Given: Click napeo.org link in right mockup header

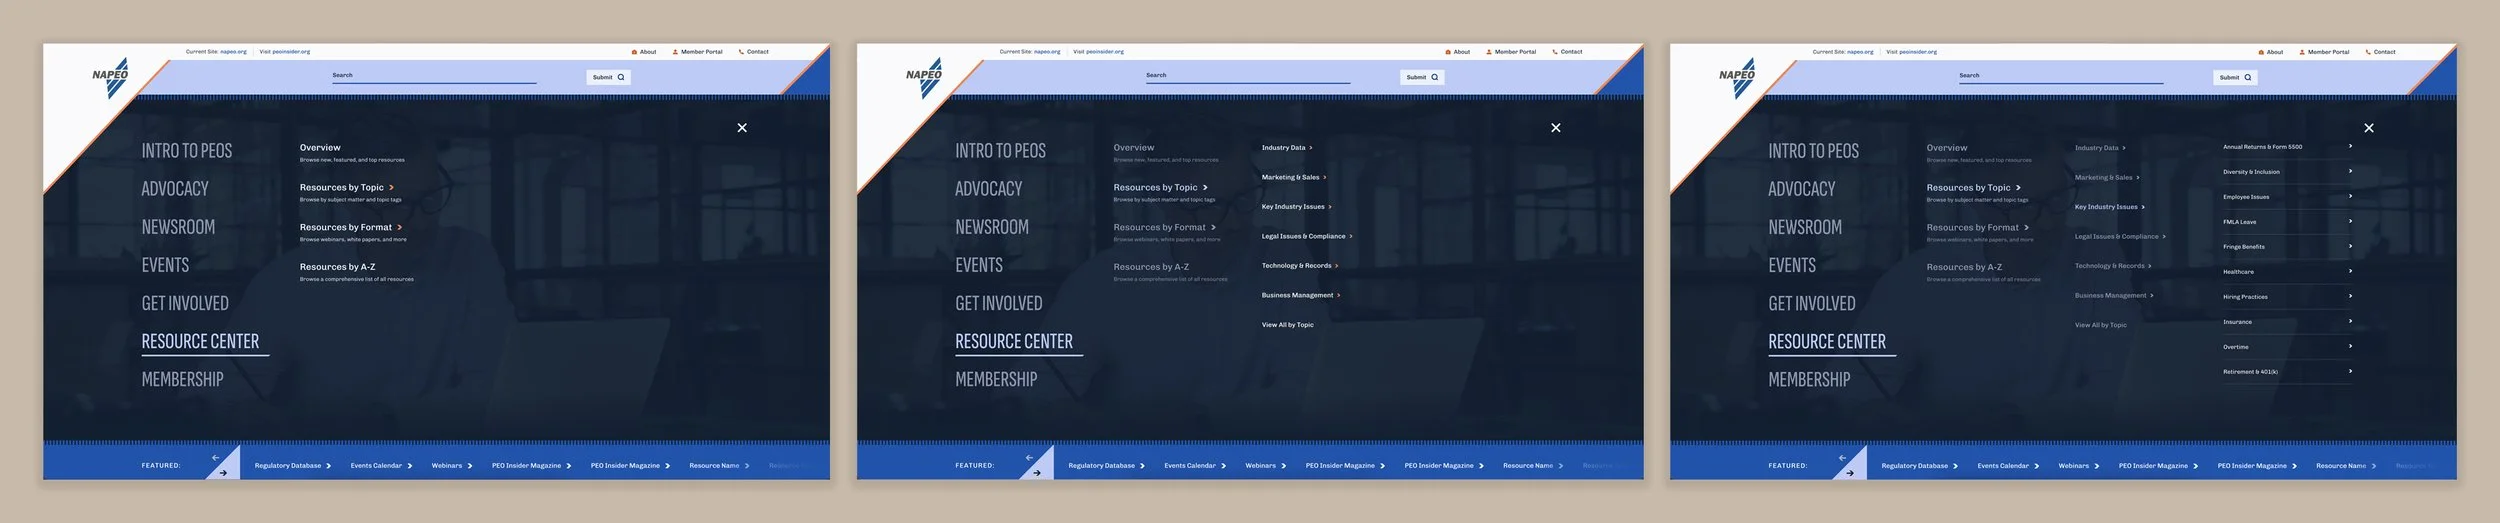Looking at the screenshot, I should pos(1860,52).
